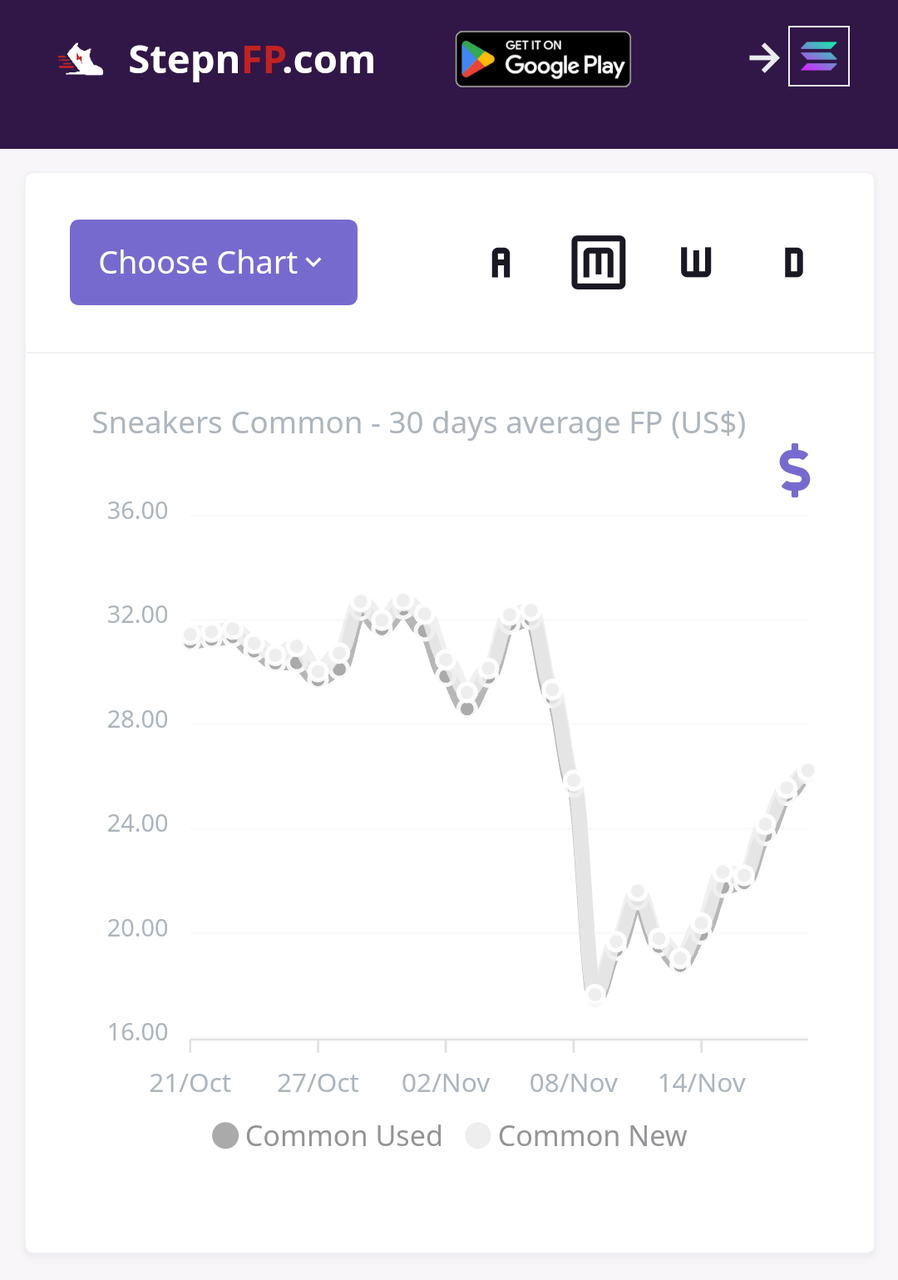This screenshot has width=898, height=1280.
Task: Click the first data point on chart
Action: coord(191,636)
